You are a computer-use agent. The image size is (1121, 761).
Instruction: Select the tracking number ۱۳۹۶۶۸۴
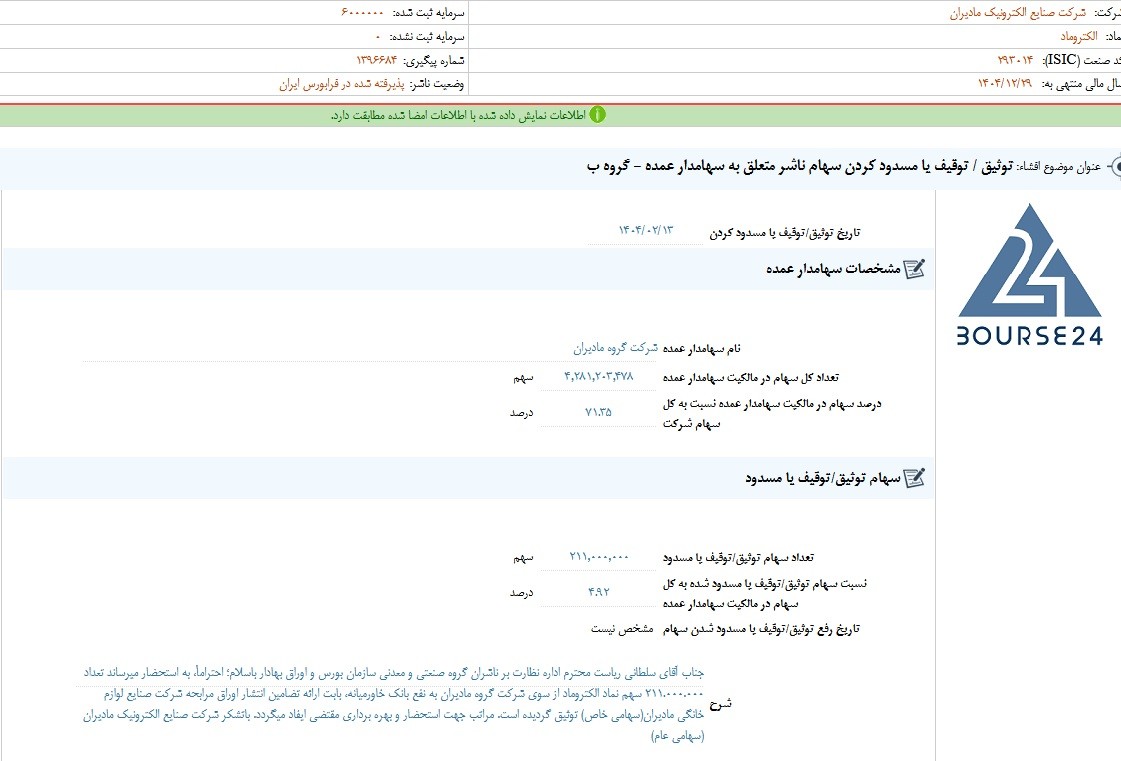(x=376, y=60)
